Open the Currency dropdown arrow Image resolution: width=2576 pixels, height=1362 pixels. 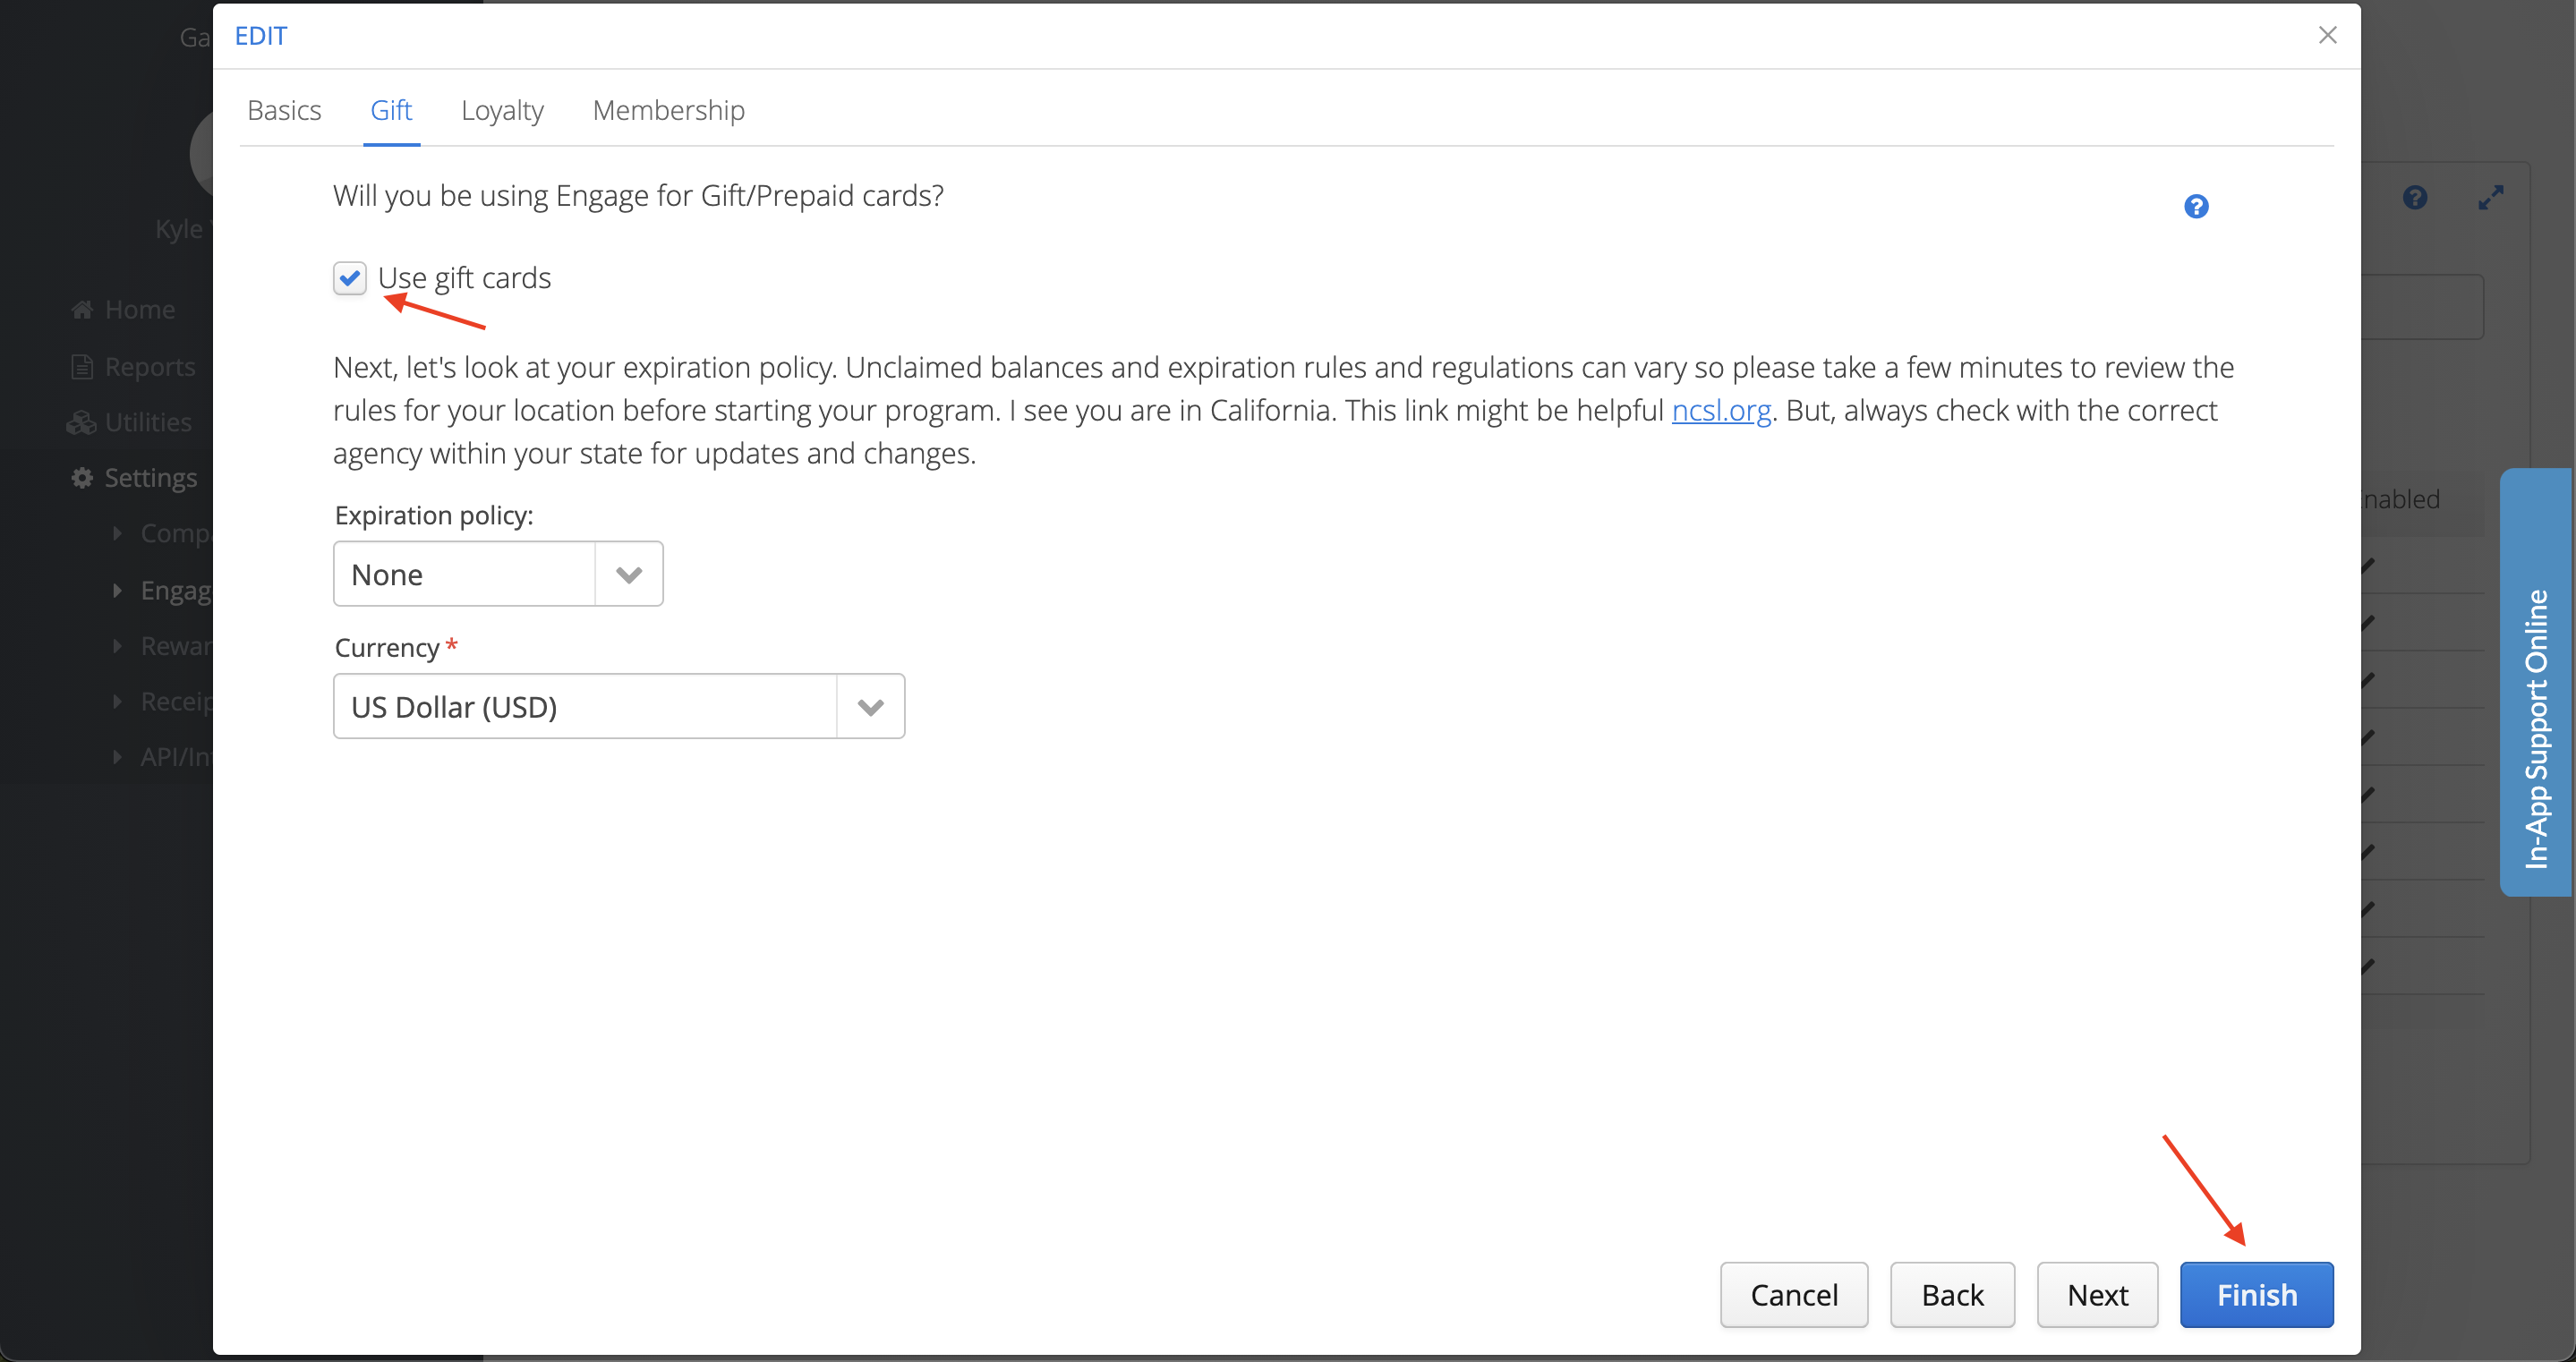870,708
